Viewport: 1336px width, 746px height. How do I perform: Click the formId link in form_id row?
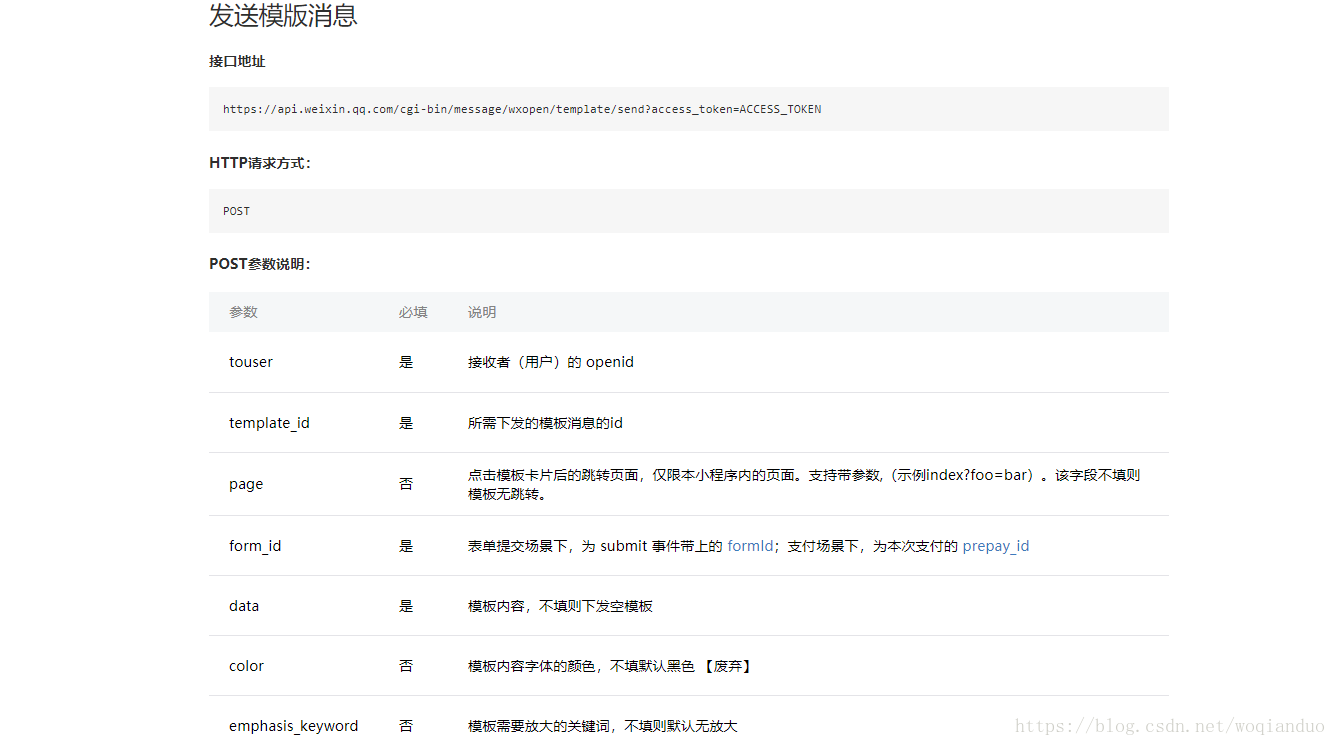(x=750, y=546)
